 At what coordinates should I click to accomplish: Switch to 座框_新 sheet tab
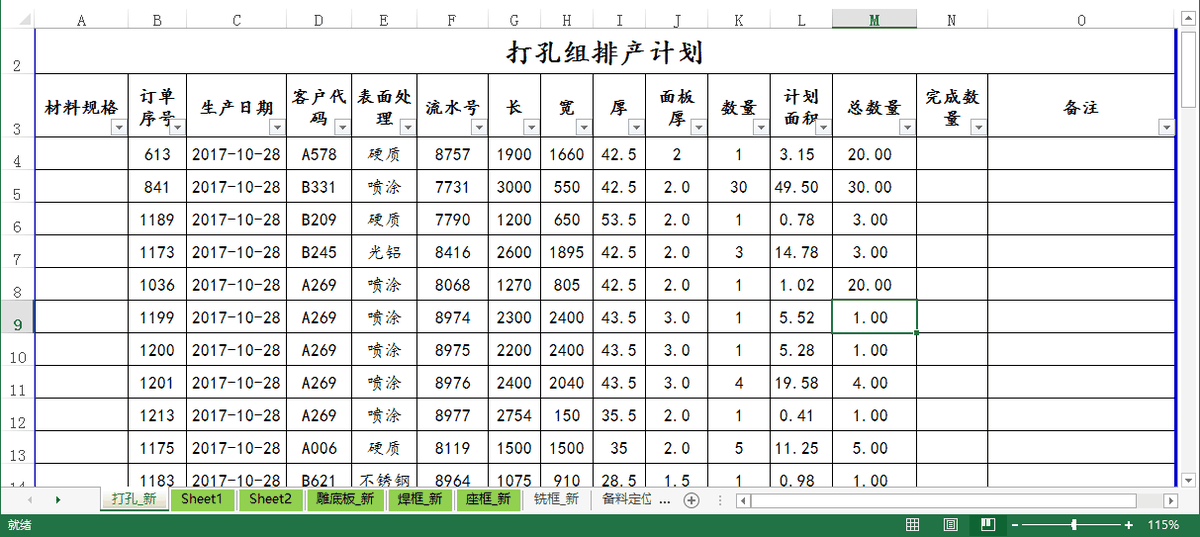489,499
